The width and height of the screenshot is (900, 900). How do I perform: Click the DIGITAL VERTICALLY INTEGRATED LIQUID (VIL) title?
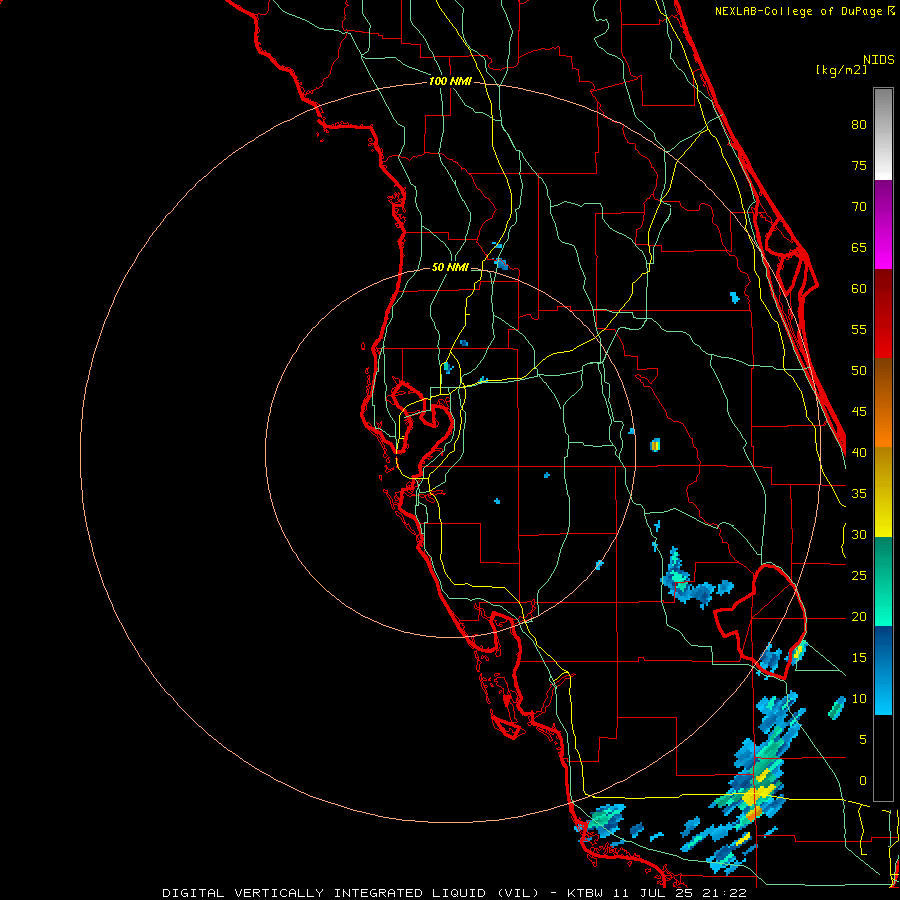(350, 893)
